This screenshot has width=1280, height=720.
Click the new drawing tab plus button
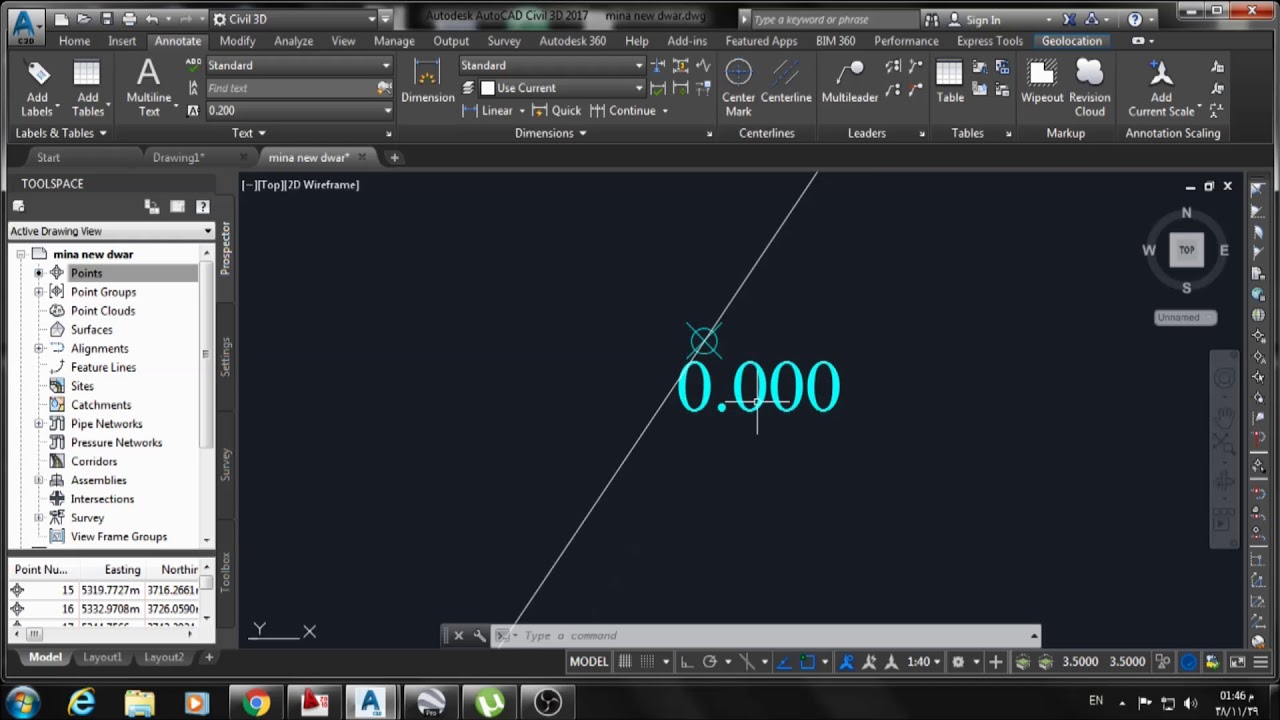pyautogui.click(x=394, y=158)
